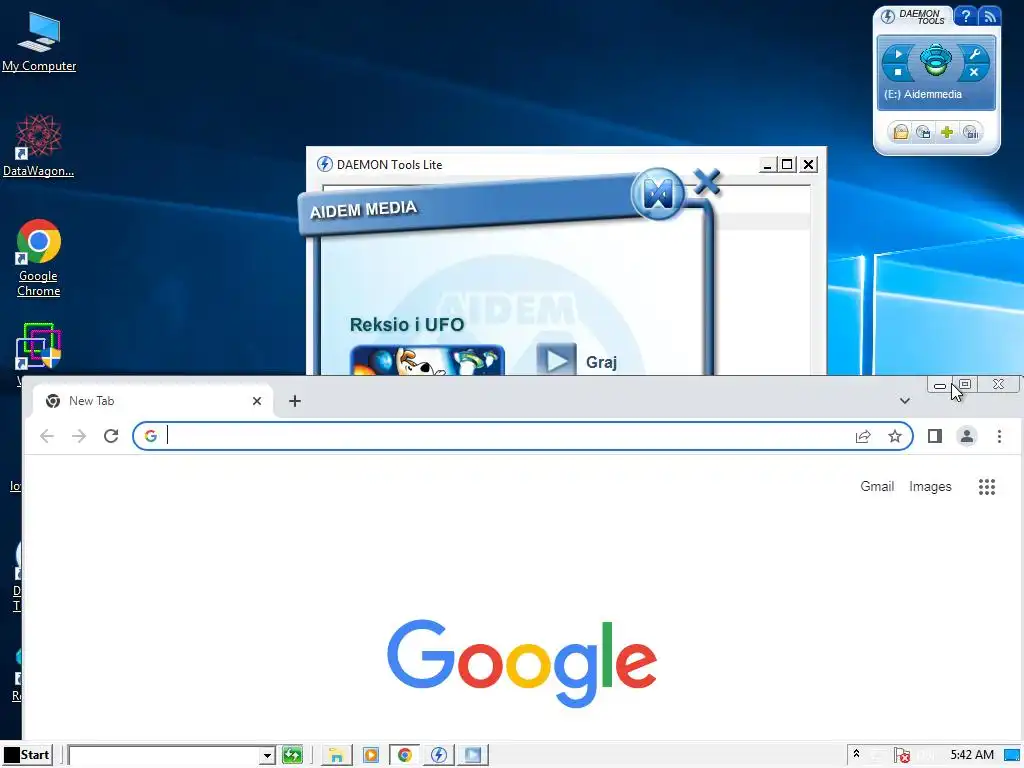Click the blue notification icon in tray
The width and height of the screenshot is (1024, 768).
click(x=1012, y=756)
